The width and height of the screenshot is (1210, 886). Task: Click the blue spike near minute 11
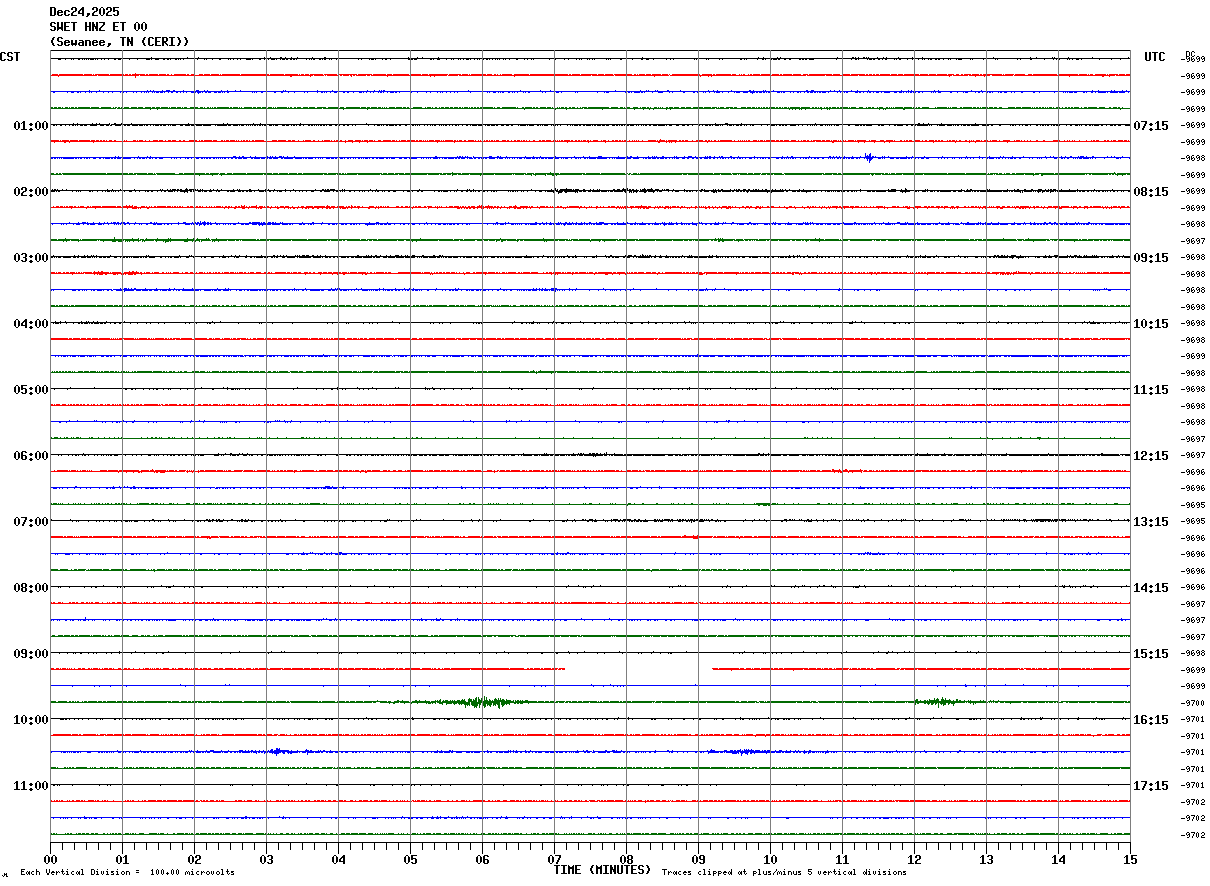[869, 157]
